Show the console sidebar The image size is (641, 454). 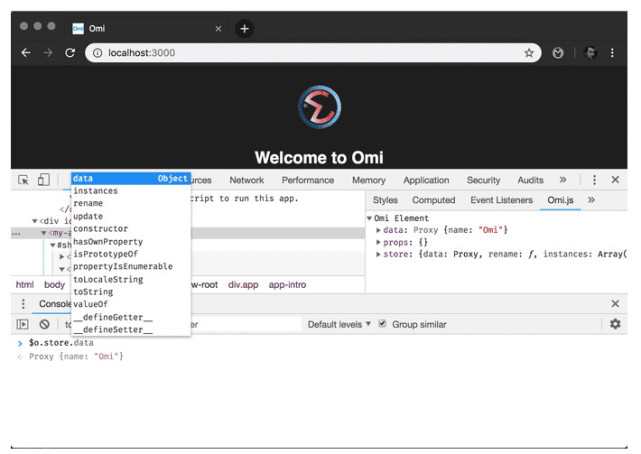(x=22, y=324)
